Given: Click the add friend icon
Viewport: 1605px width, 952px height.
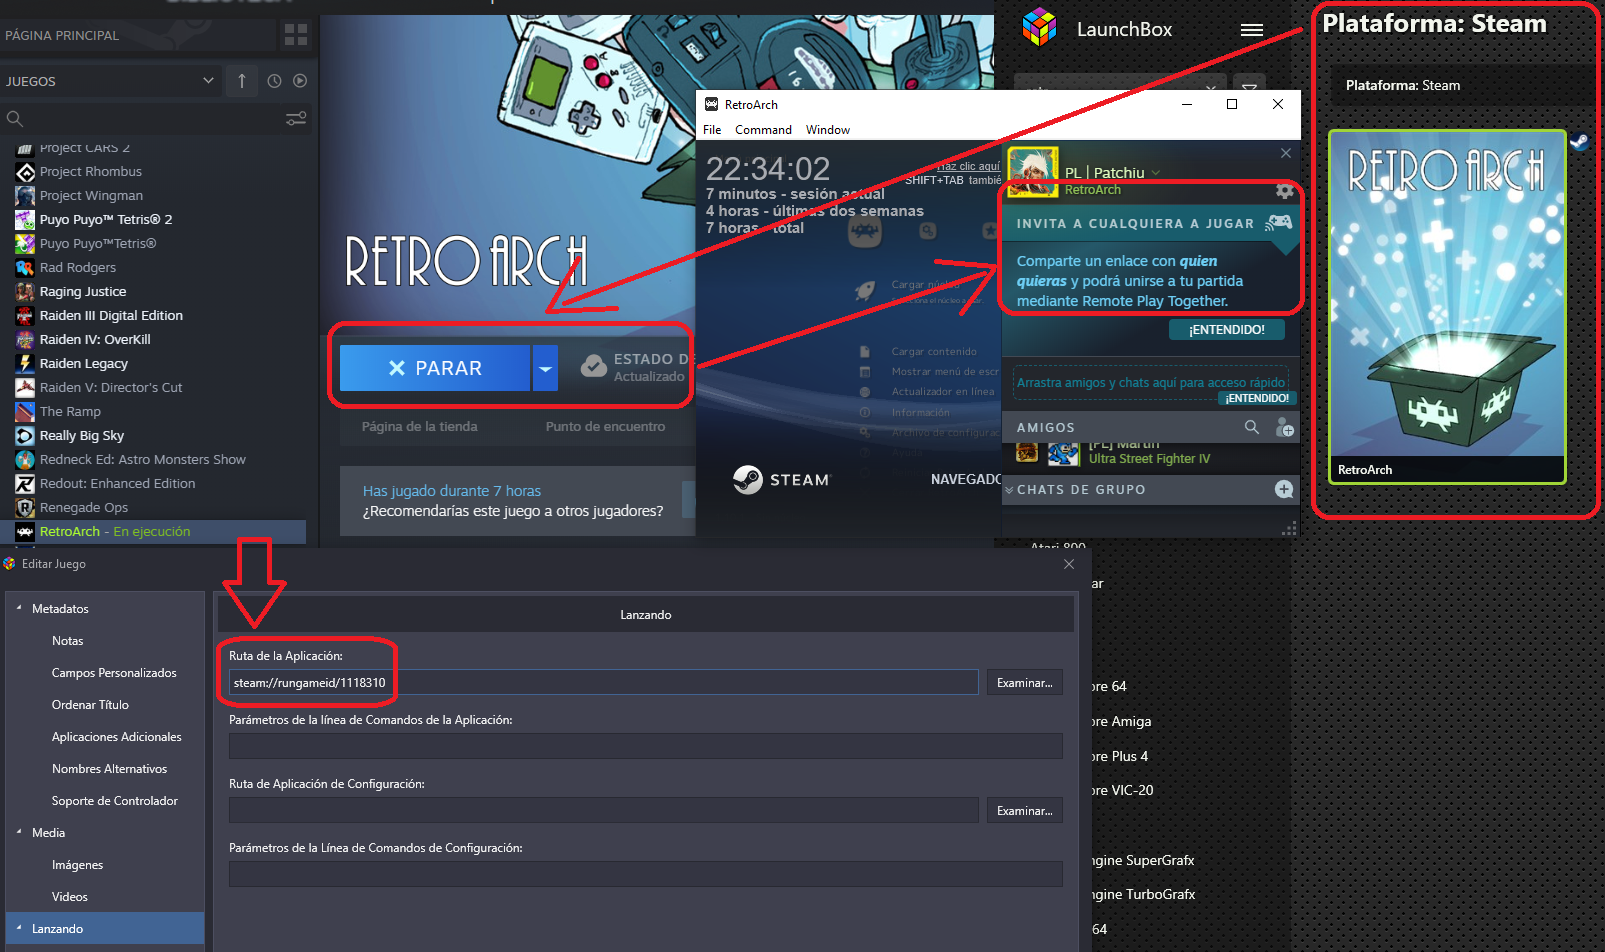Looking at the screenshot, I should (1285, 428).
